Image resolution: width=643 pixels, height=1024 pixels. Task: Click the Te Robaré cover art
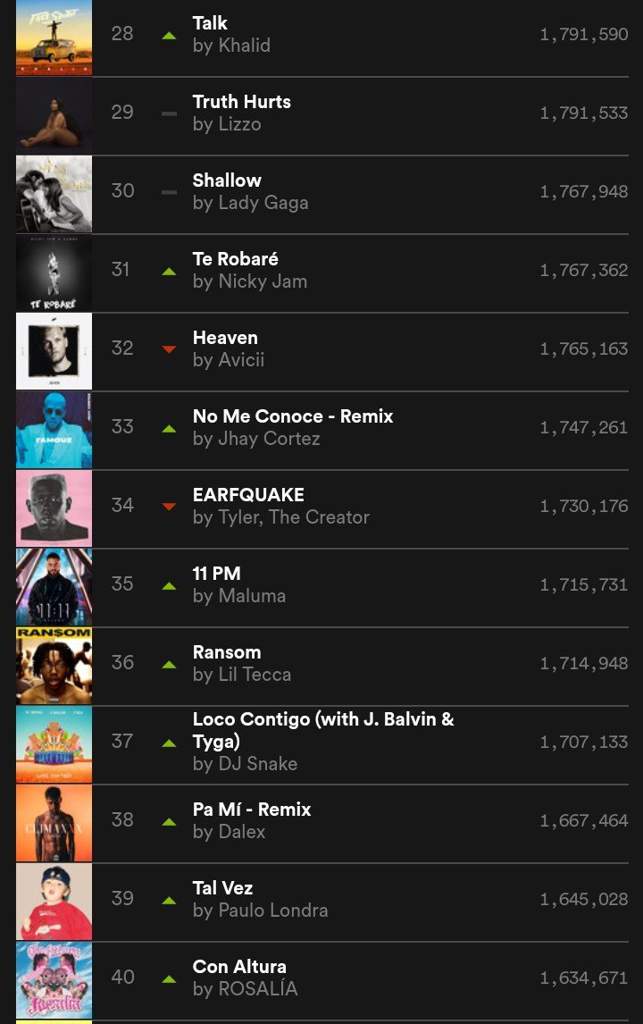pyautogui.click(x=54, y=273)
